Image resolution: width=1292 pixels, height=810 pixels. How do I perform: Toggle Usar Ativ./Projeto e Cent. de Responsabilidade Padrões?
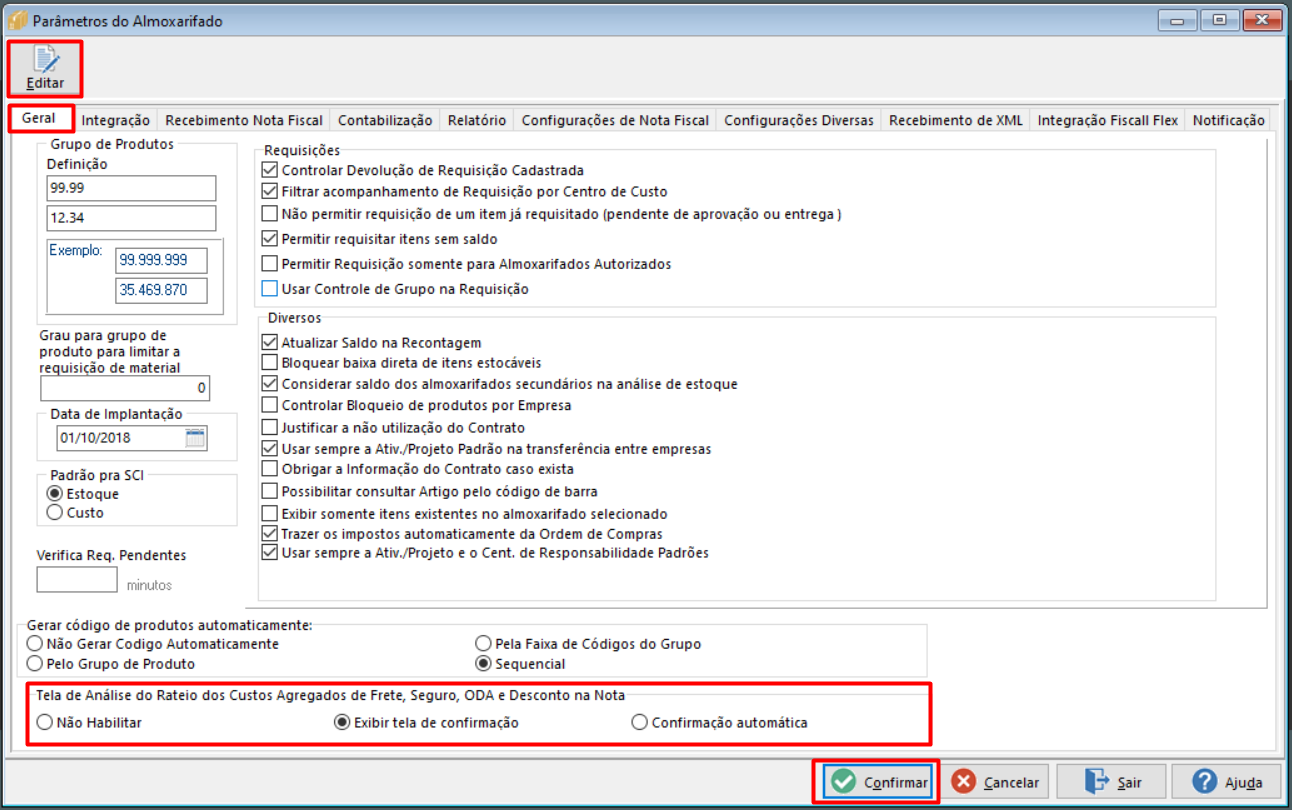[269, 552]
